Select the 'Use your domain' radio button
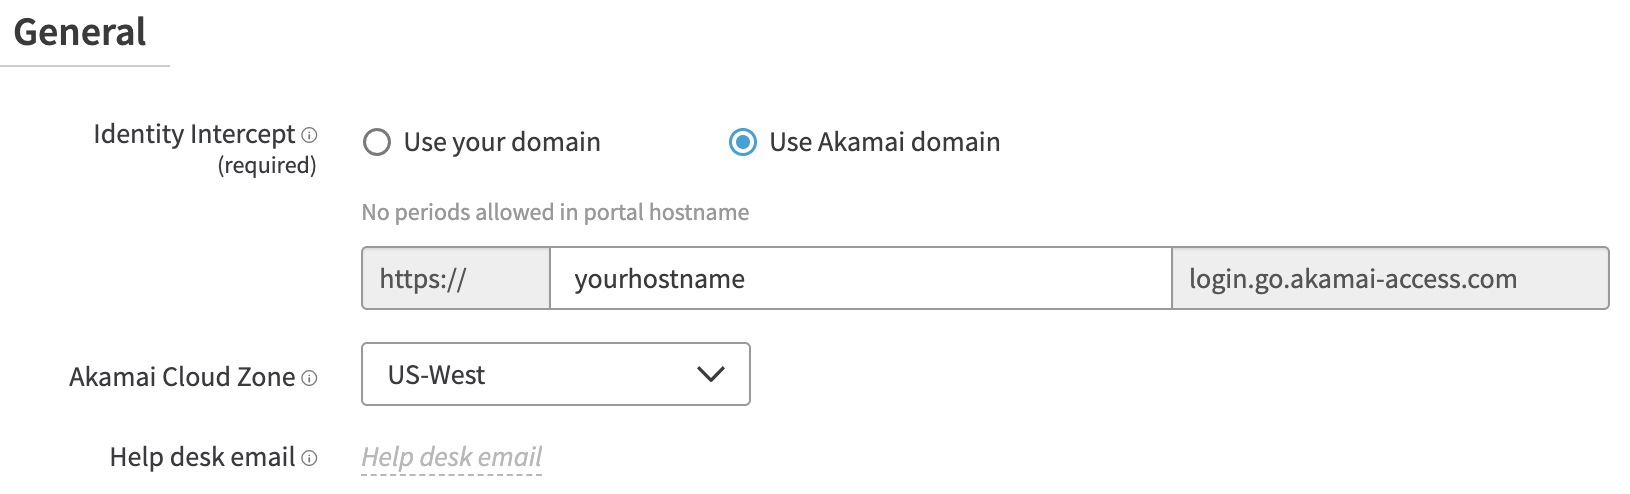The image size is (1630, 494). (x=377, y=142)
